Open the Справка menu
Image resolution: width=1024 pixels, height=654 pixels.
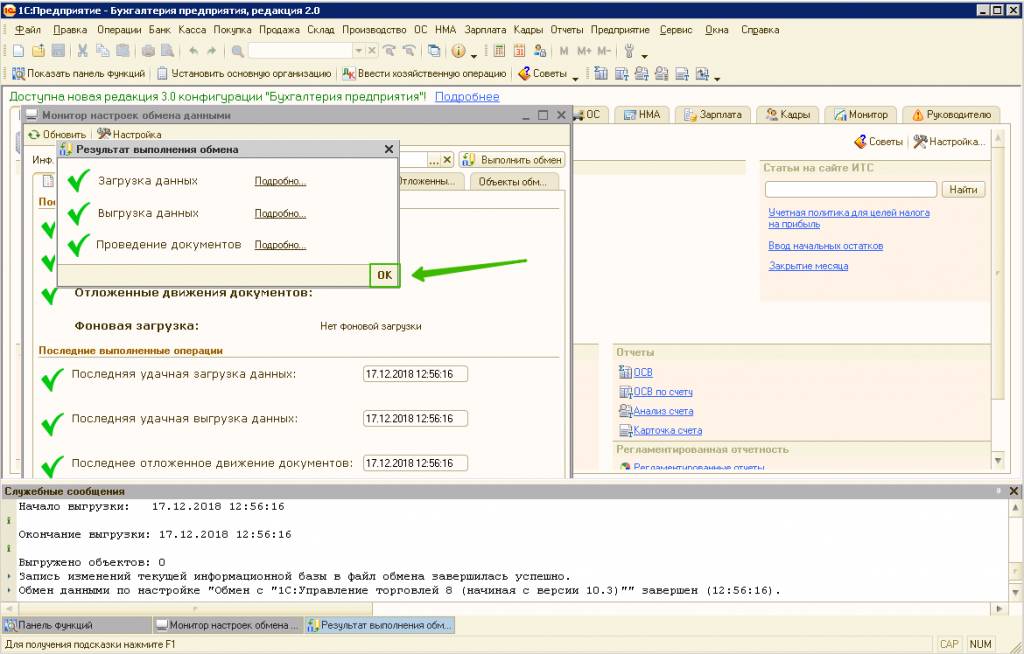tap(760, 29)
